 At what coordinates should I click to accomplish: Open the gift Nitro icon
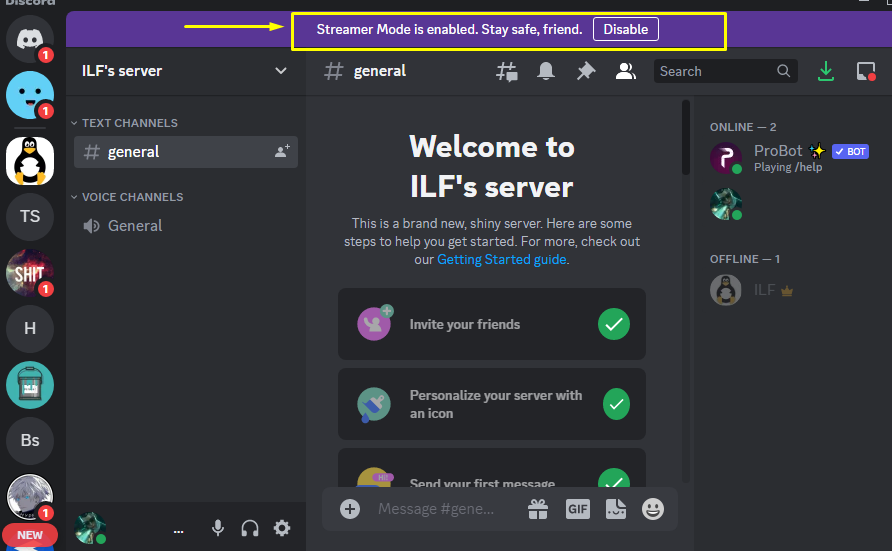[x=538, y=509]
